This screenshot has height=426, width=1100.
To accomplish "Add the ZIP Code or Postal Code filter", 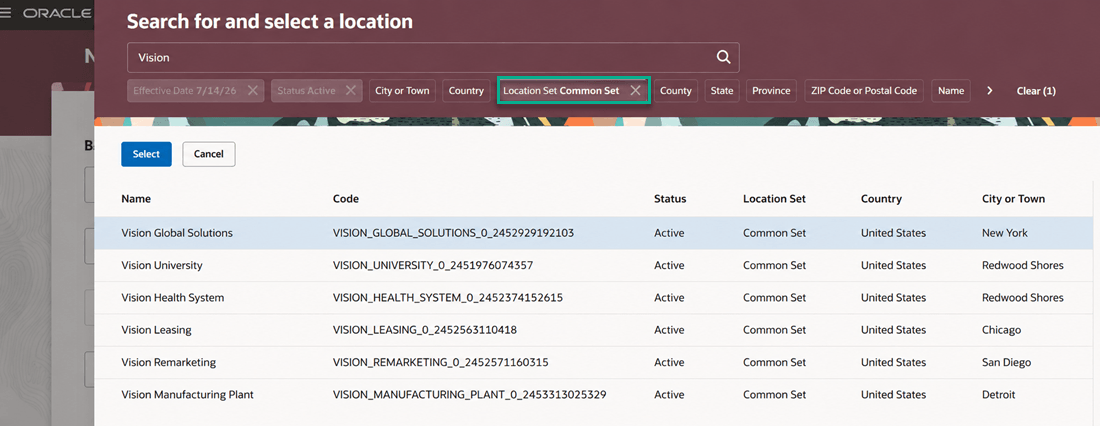I will point(864,91).
